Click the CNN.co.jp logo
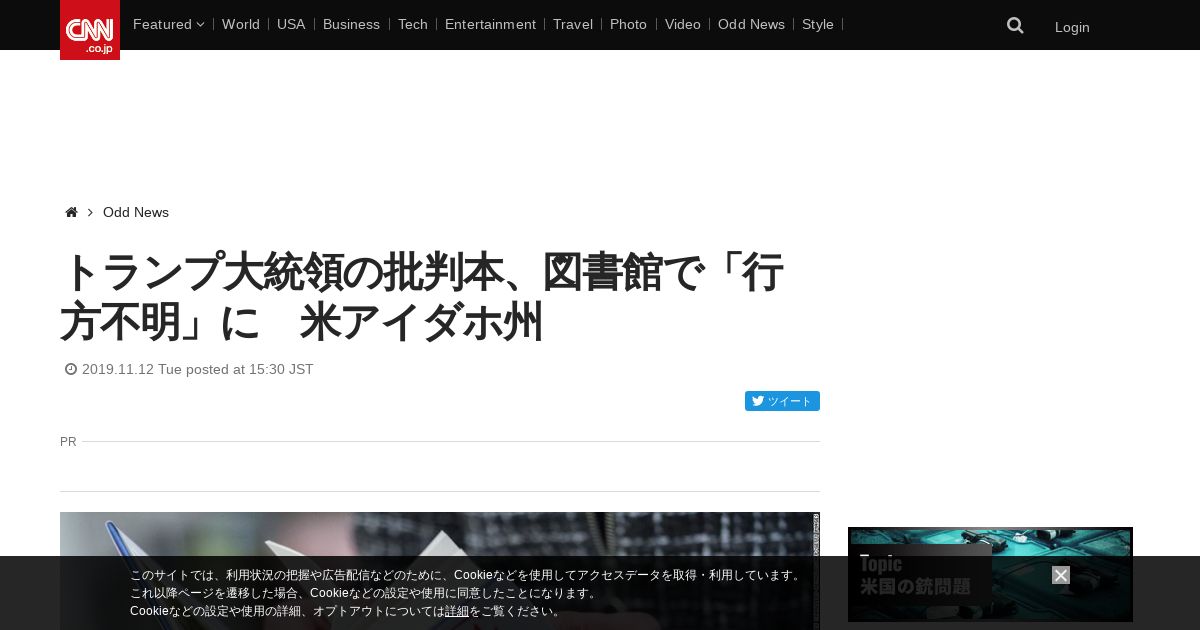This screenshot has width=1200, height=630. pos(90,30)
